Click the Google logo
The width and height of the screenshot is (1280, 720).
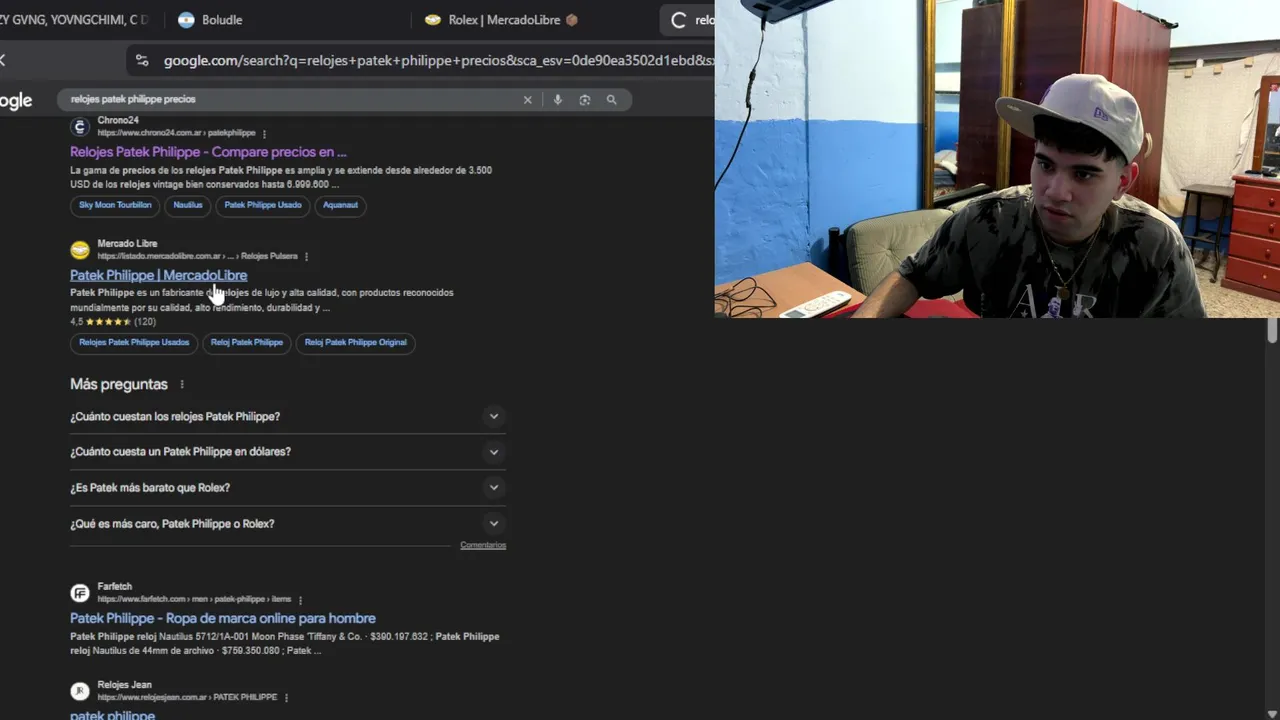(x=15, y=100)
